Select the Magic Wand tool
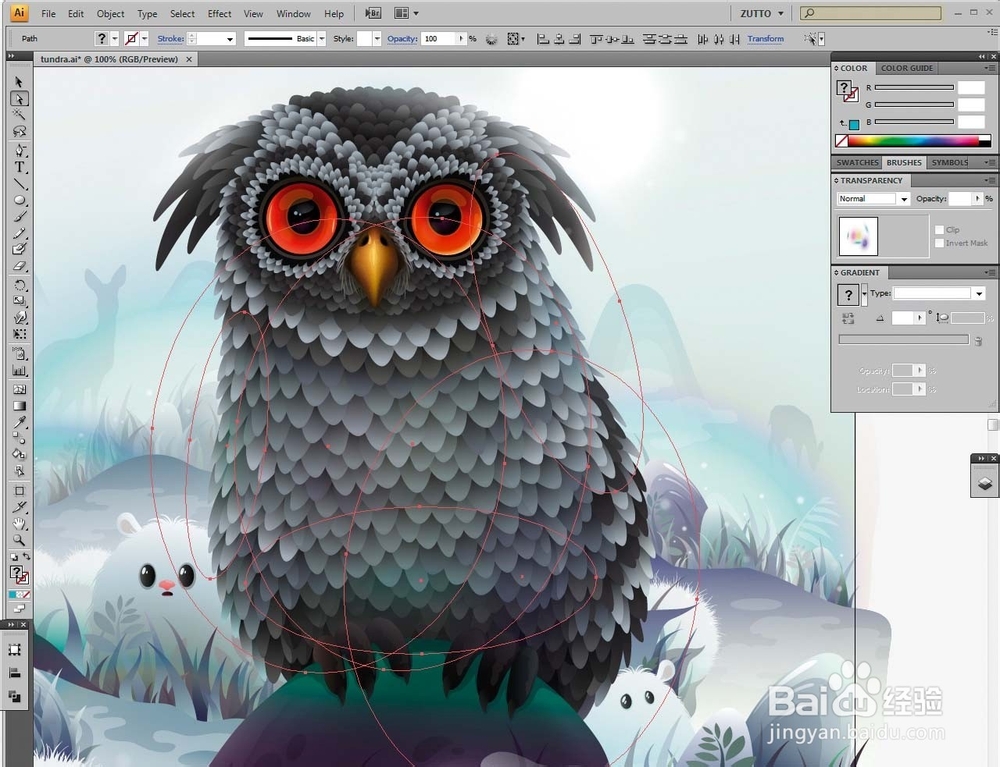The width and height of the screenshot is (1000, 767). click(x=19, y=115)
